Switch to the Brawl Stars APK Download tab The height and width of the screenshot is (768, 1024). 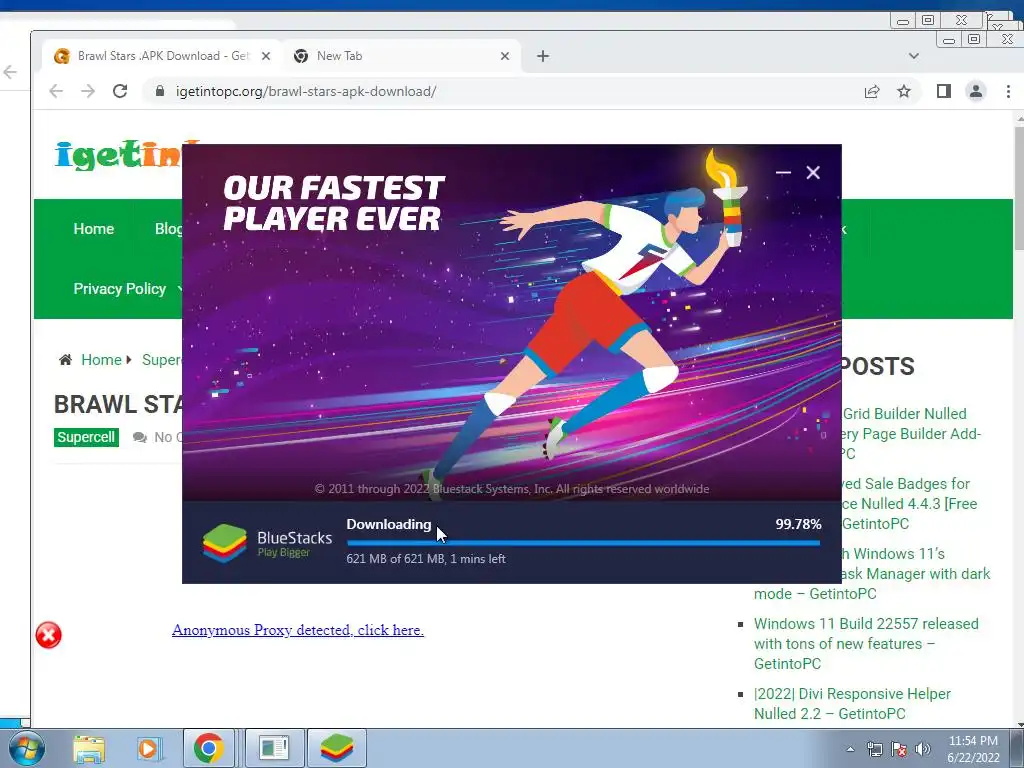pyautogui.click(x=162, y=56)
